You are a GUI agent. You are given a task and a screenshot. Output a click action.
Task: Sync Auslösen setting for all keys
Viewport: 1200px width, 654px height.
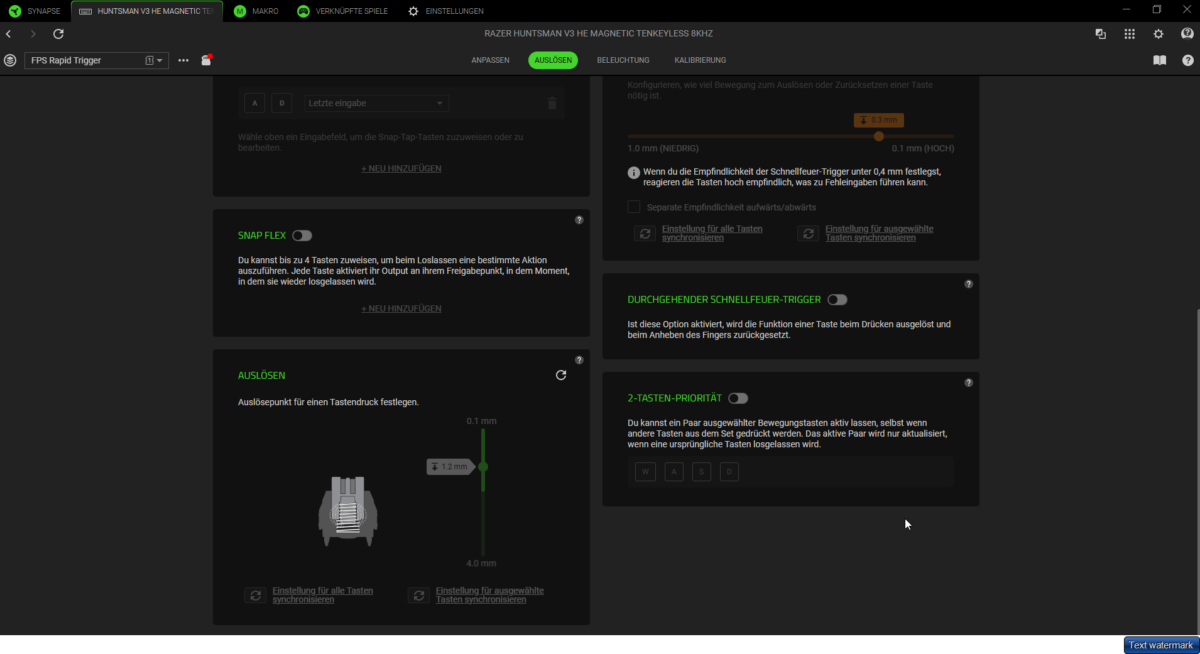[x=322, y=595]
